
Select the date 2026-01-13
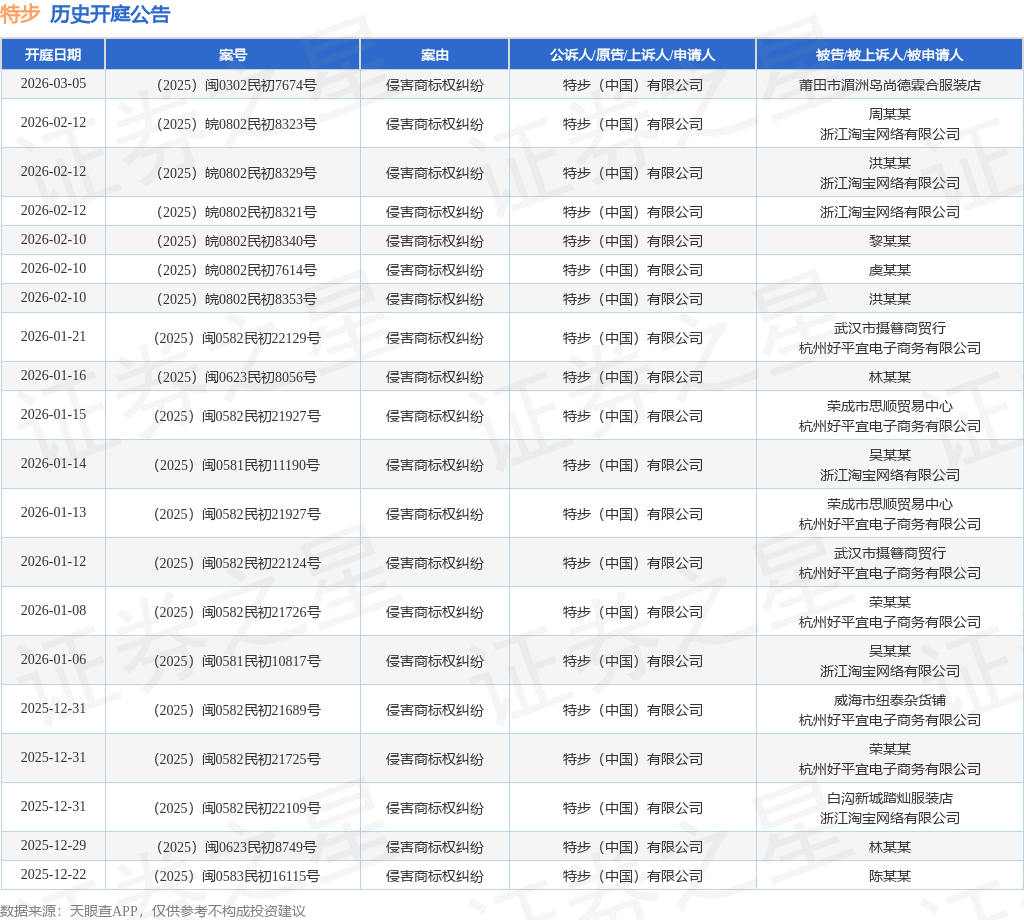(53, 513)
